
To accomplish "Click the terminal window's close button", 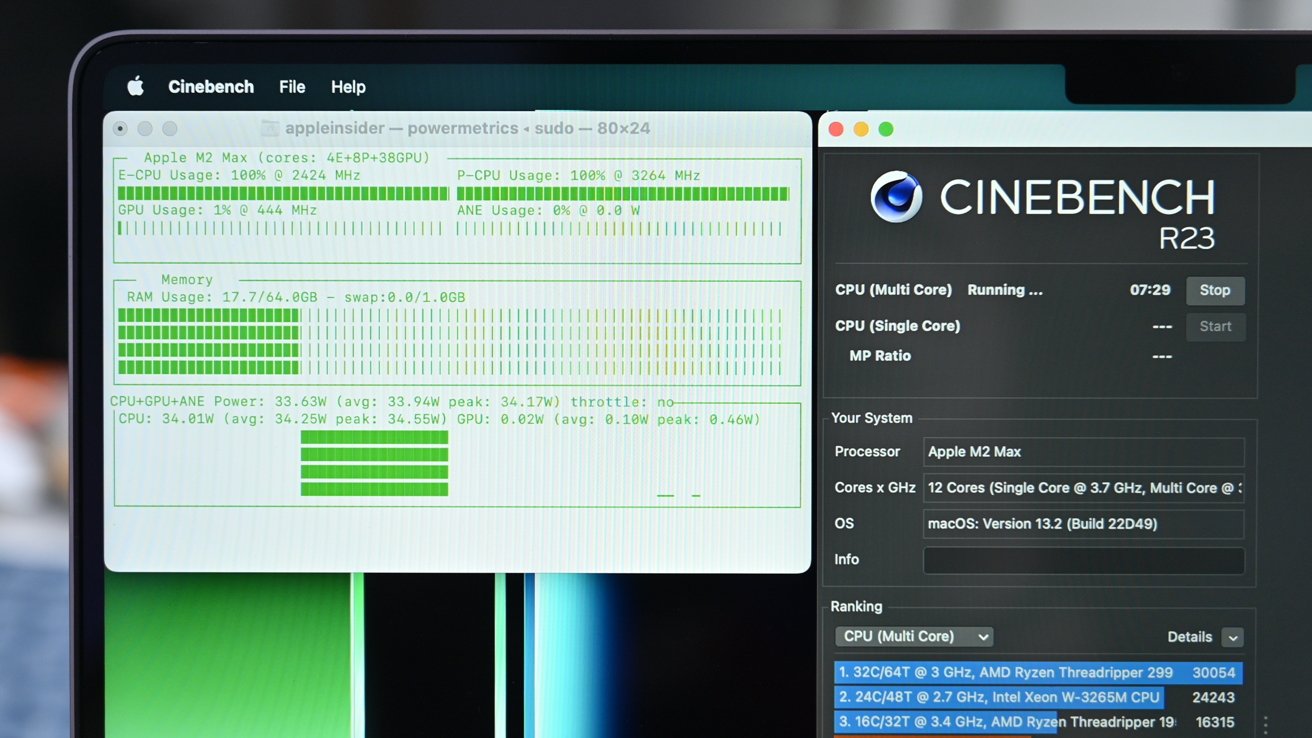I will 120,128.
